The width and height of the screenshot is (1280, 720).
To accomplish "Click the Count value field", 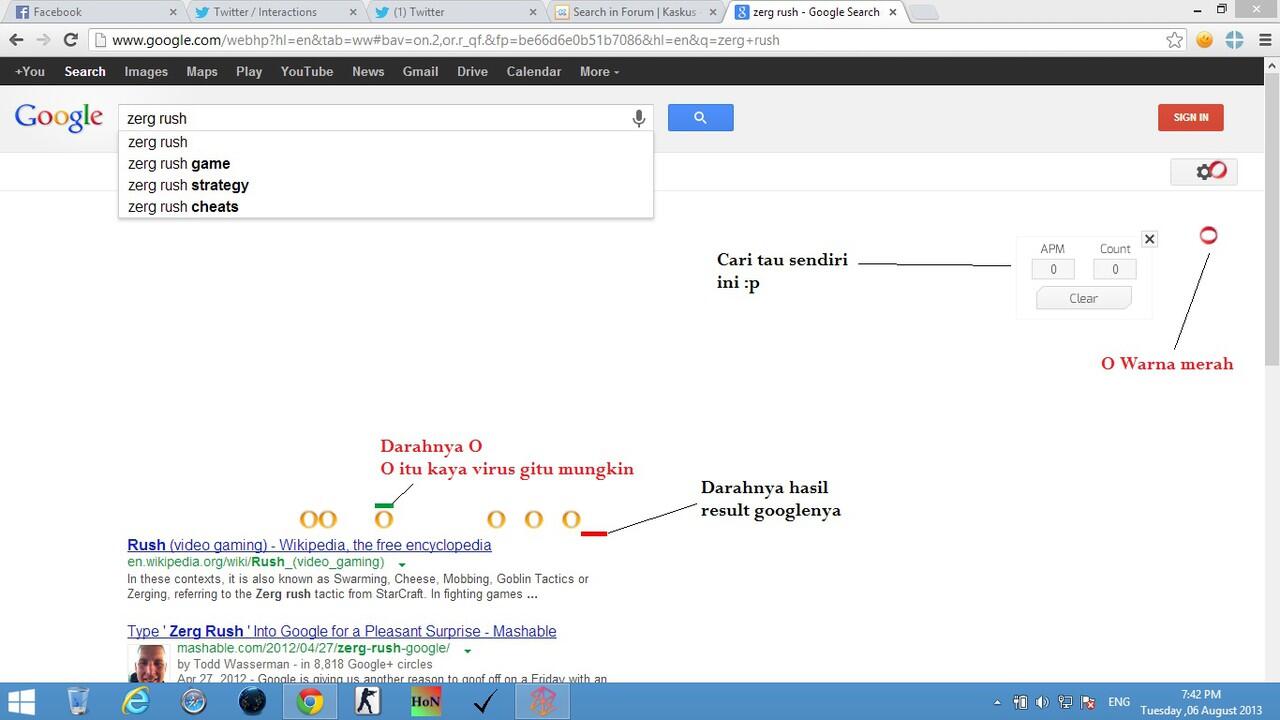I will (1115, 269).
